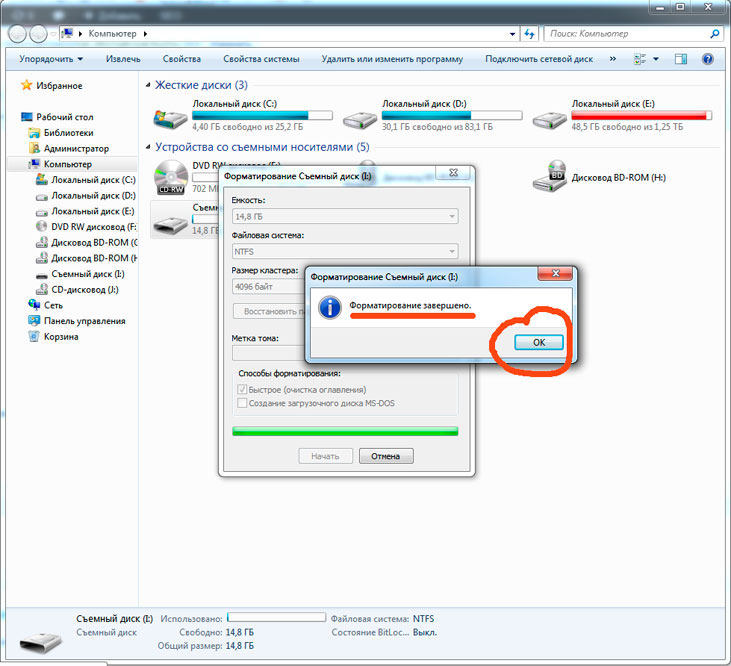
Task: Toggle Создание загрузочного диска MS-DOS checkbox
Action: (x=242, y=403)
